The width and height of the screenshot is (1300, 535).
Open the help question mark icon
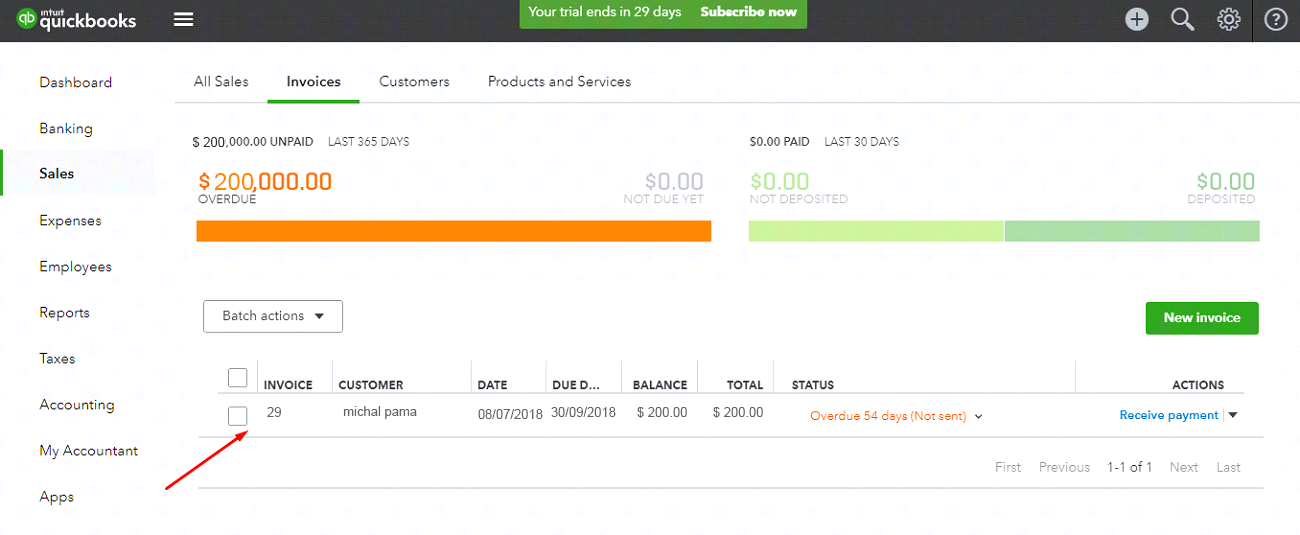pos(1276,20)
